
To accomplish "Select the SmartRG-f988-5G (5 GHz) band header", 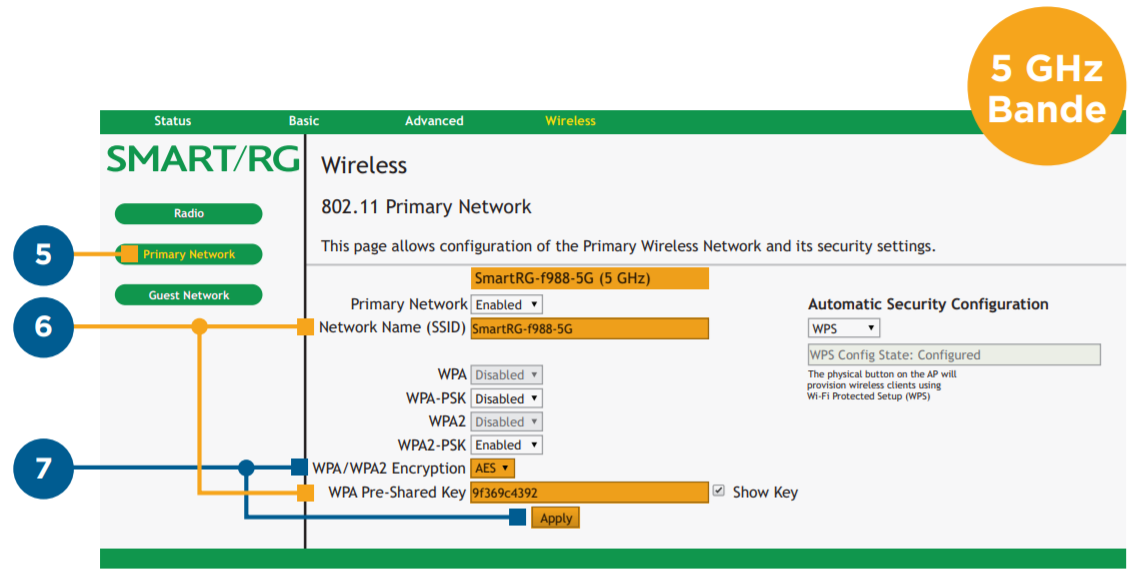I will [x=590, y=278].
